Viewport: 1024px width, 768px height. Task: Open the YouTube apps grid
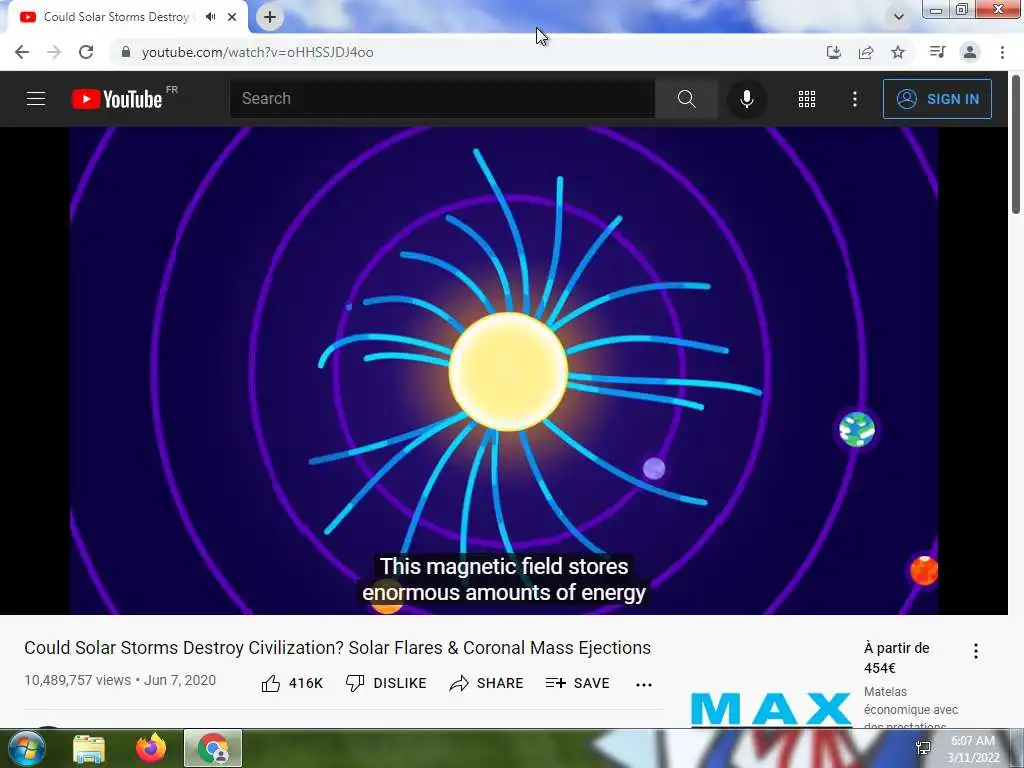tap(807, 99)
